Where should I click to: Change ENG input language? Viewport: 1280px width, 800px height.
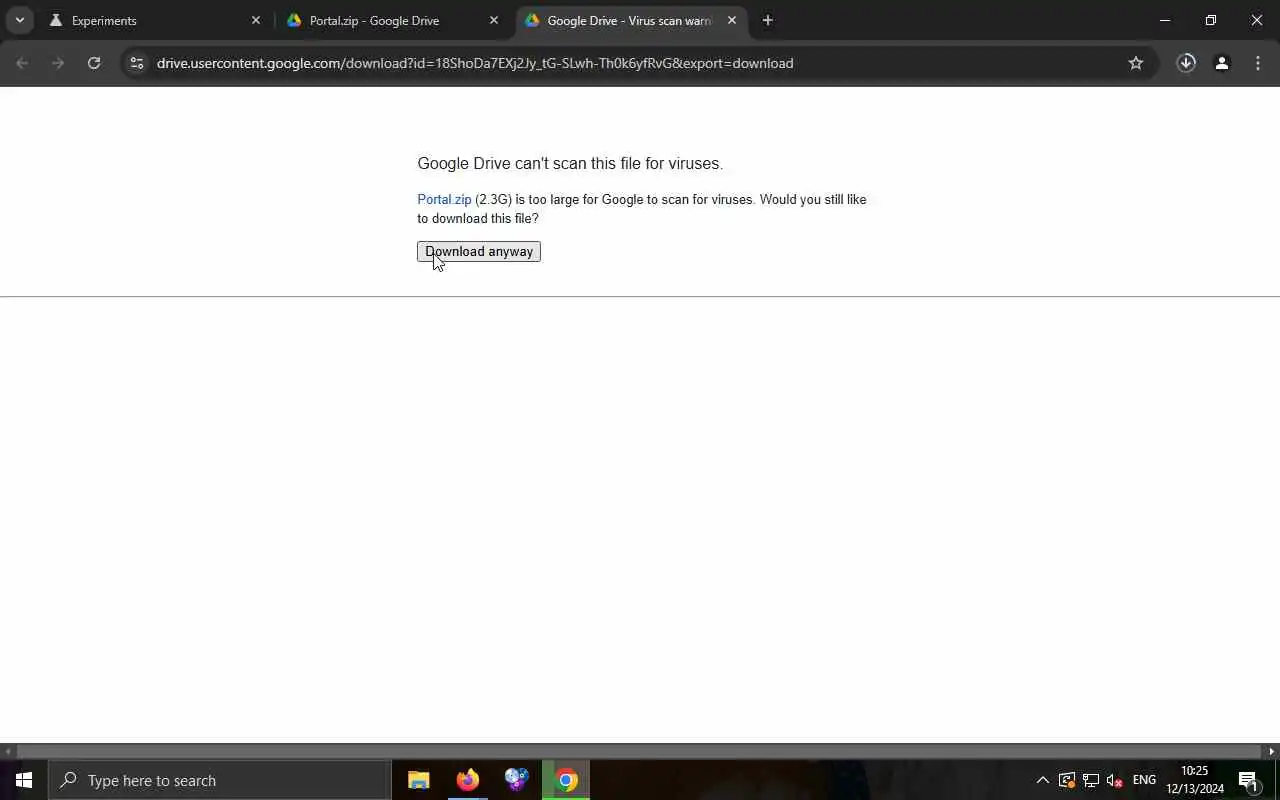(x=1144, y=780)
